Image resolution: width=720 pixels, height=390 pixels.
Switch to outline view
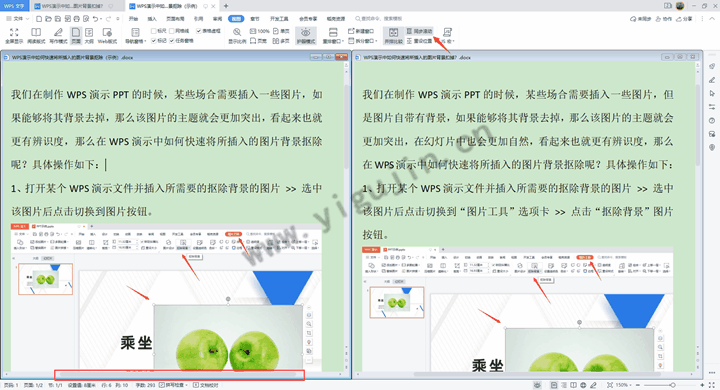89,36
